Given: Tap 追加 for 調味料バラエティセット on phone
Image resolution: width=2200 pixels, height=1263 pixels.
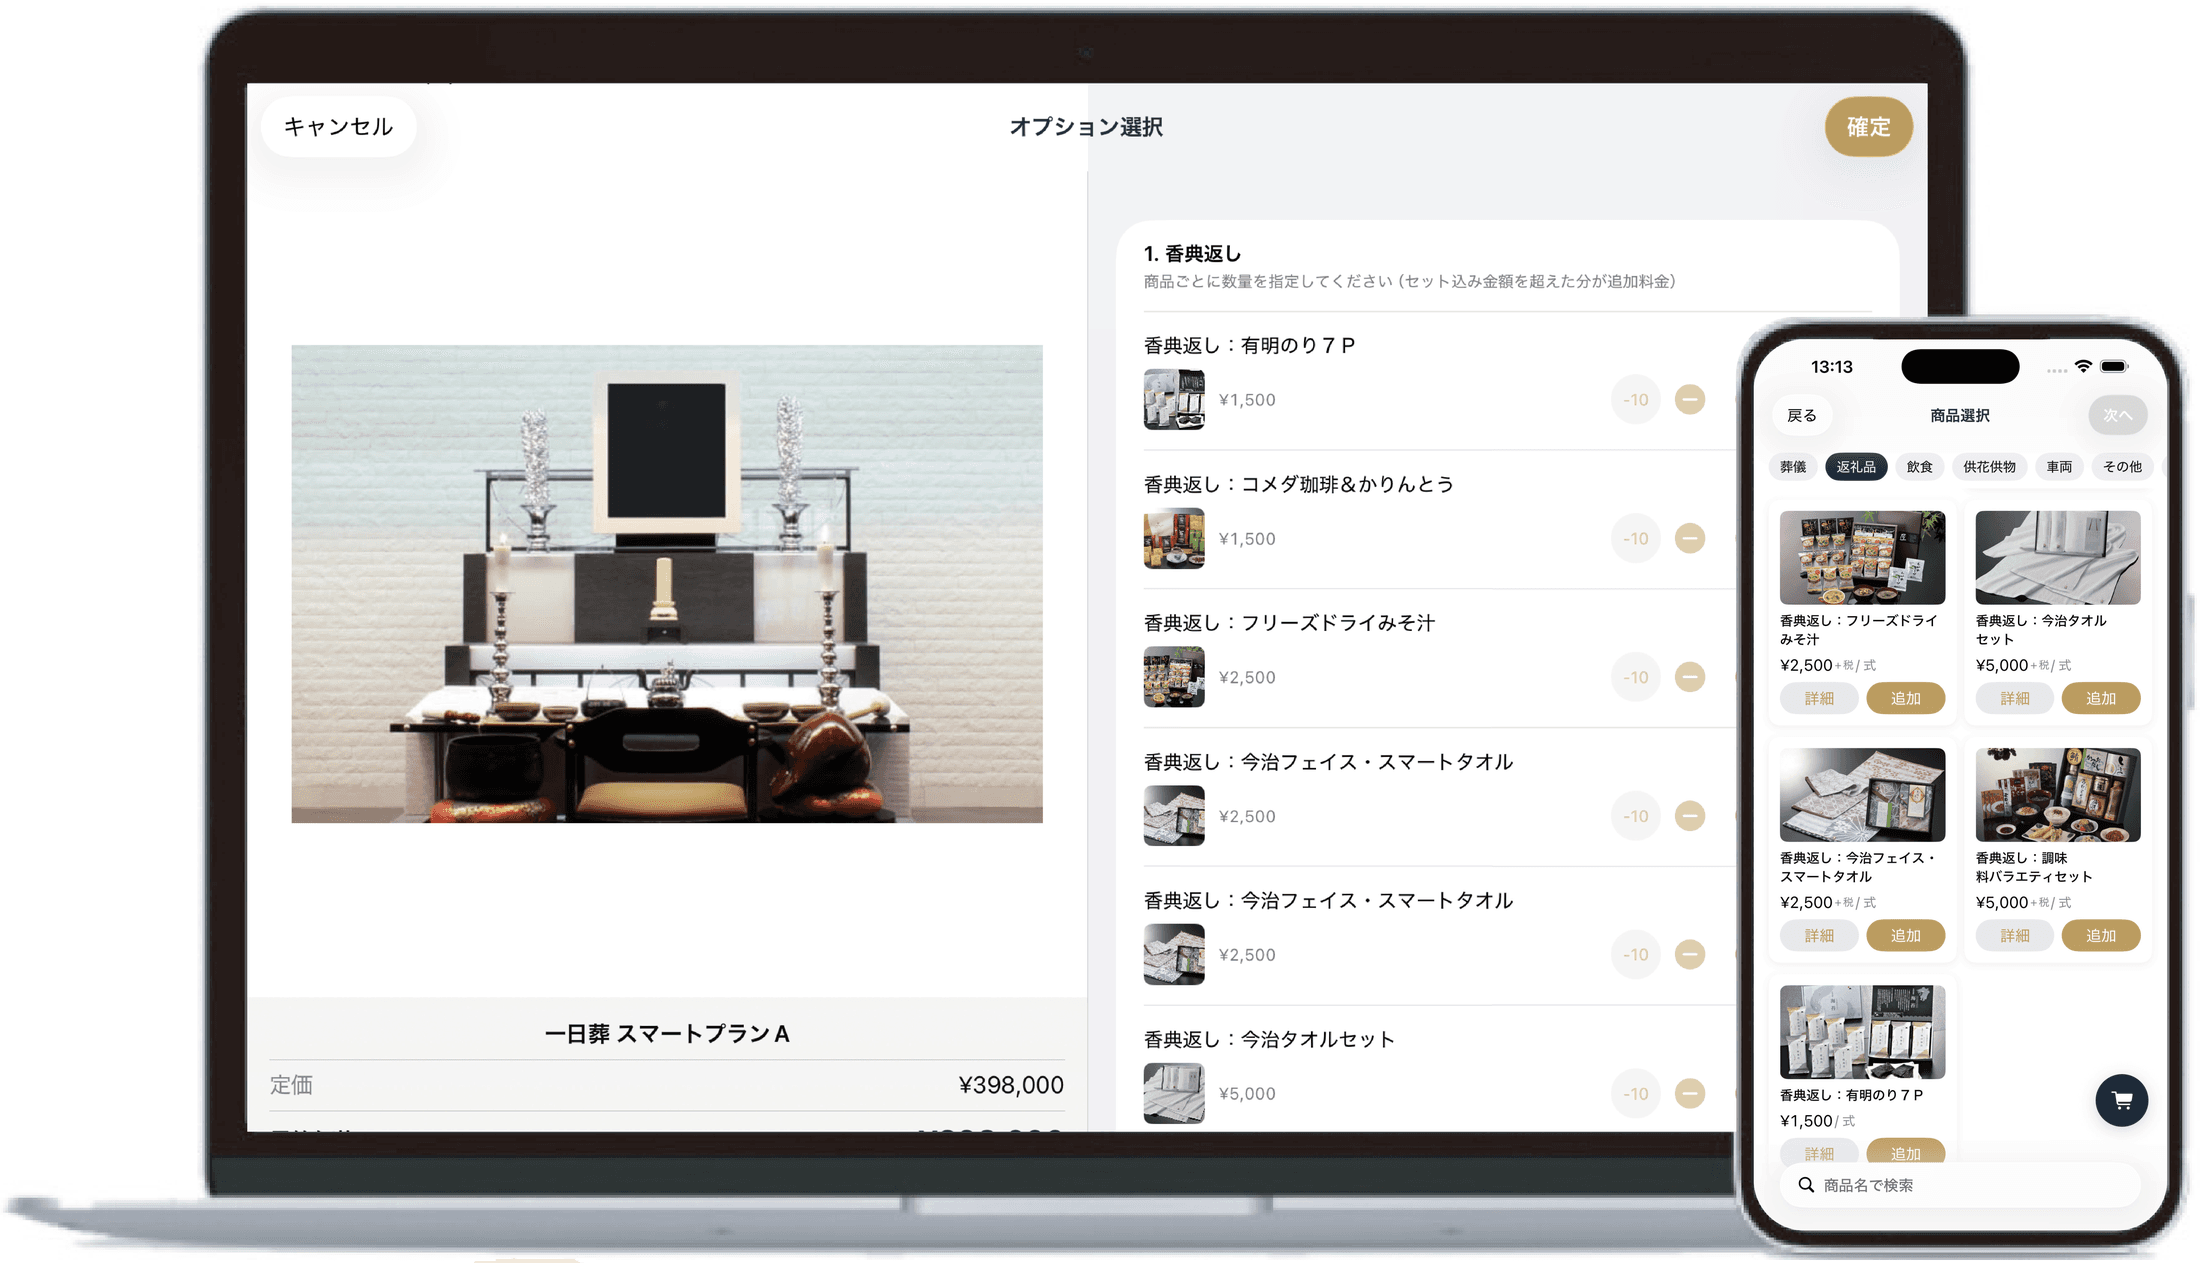Looking at the screenshot, I should pyautogui.click(x=2101, y=936).
